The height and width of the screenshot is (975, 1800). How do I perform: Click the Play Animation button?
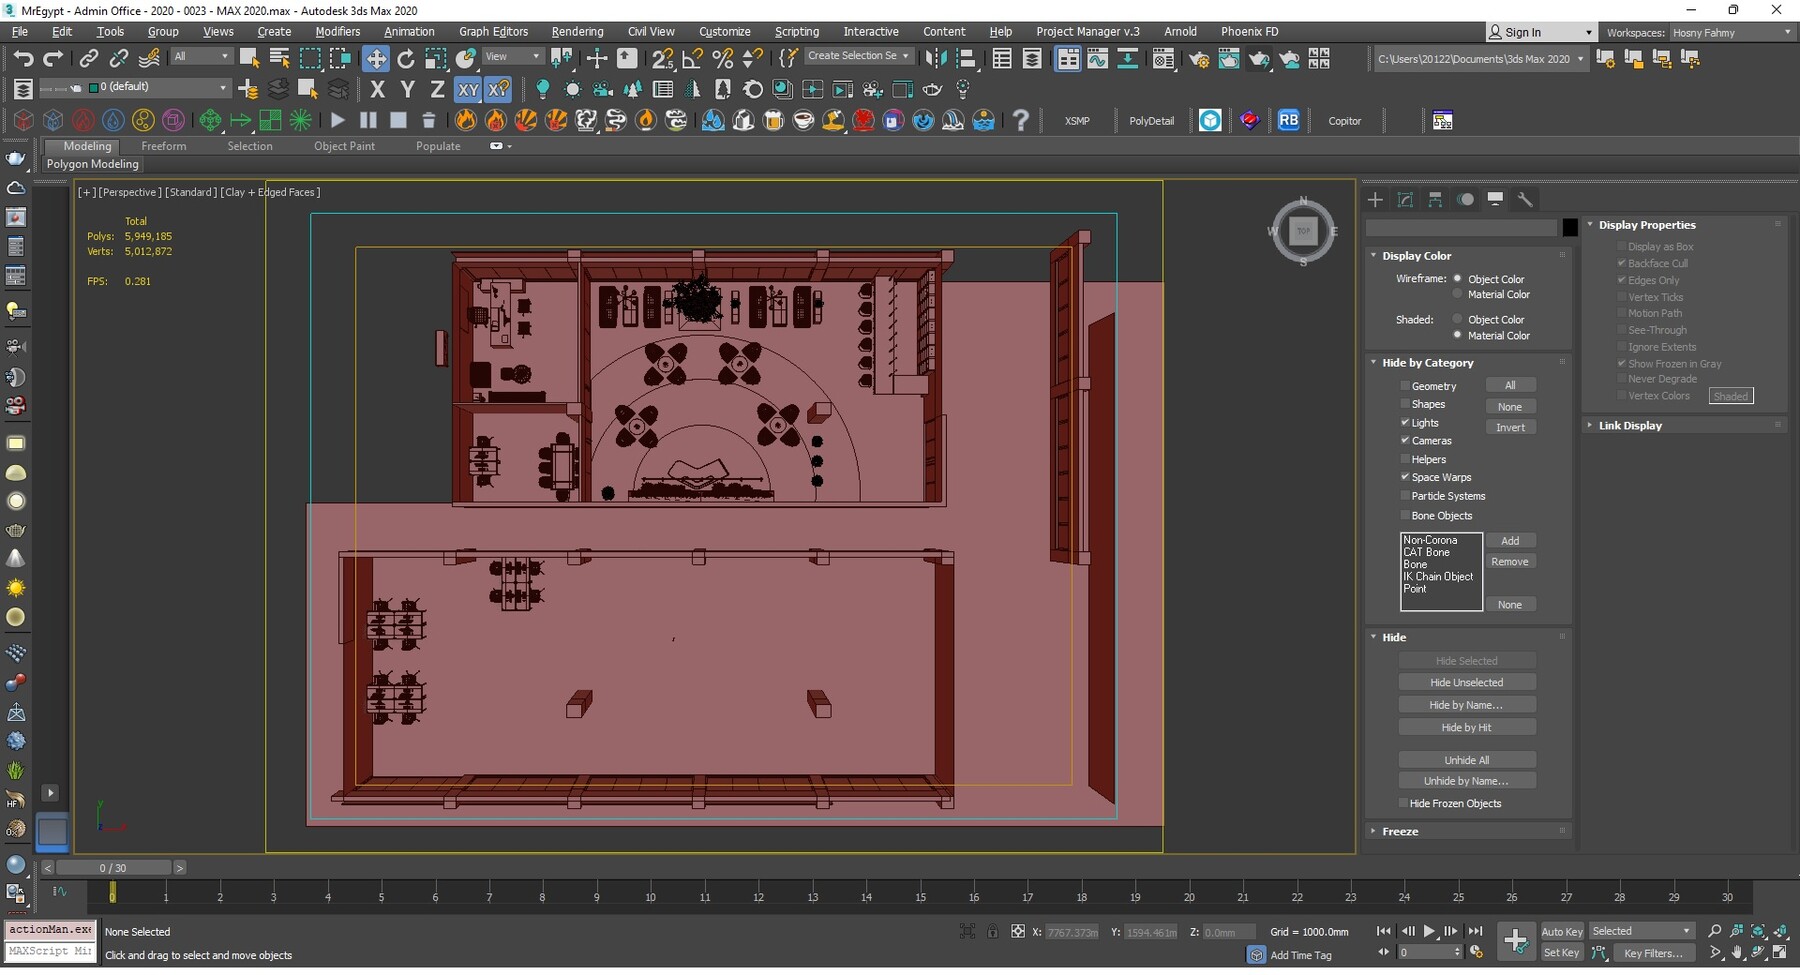(x=1429, y=931)
